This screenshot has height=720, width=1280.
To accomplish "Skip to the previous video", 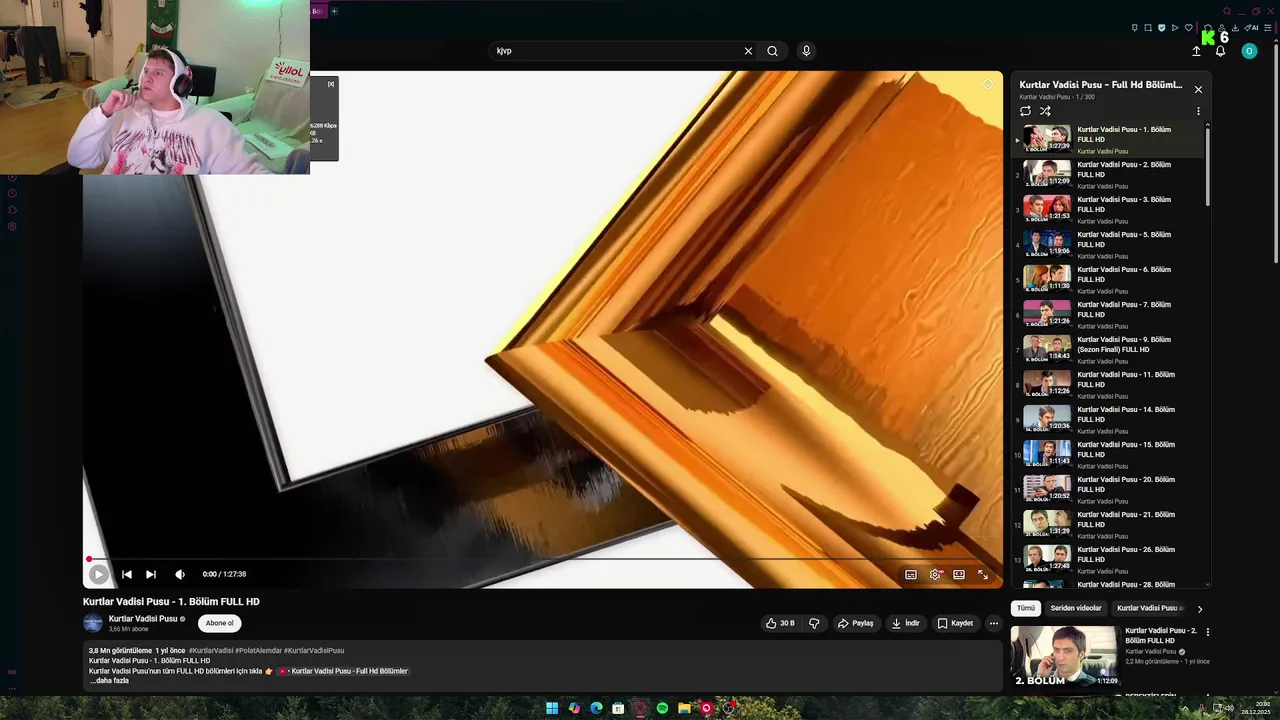I will [127, 574].
